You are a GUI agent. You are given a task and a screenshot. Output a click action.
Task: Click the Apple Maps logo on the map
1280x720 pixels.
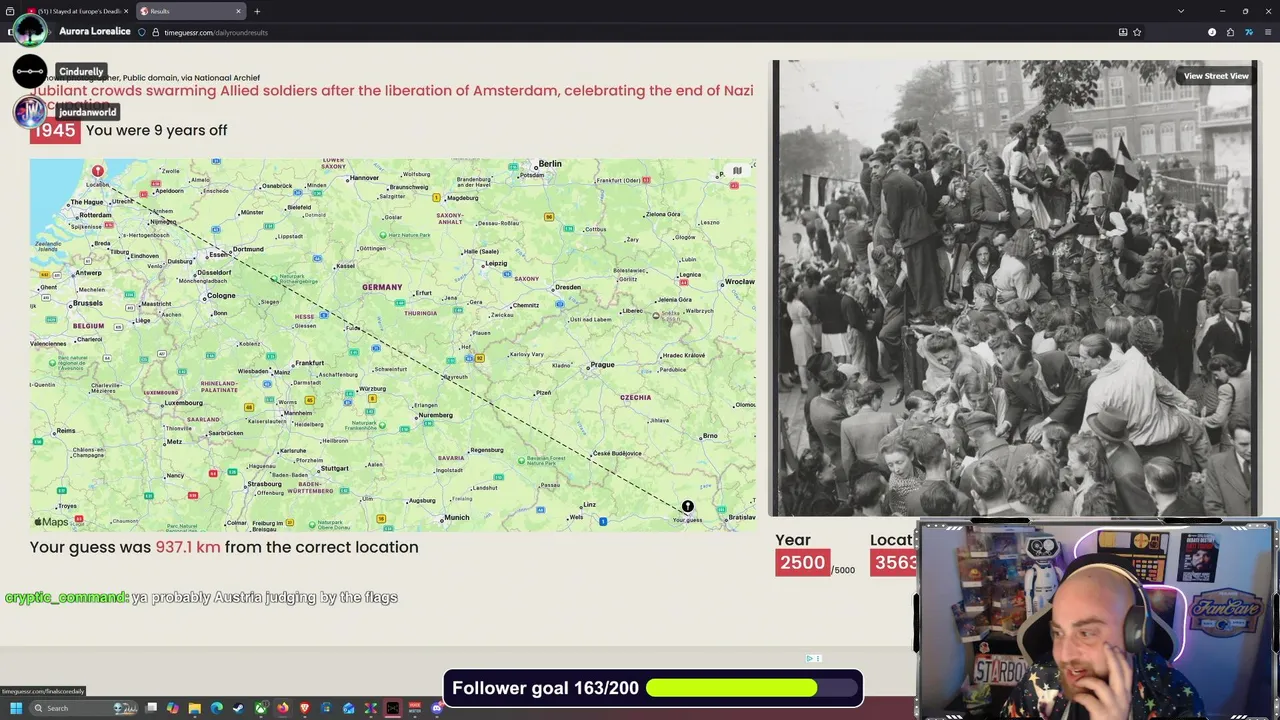coord(52,522)
